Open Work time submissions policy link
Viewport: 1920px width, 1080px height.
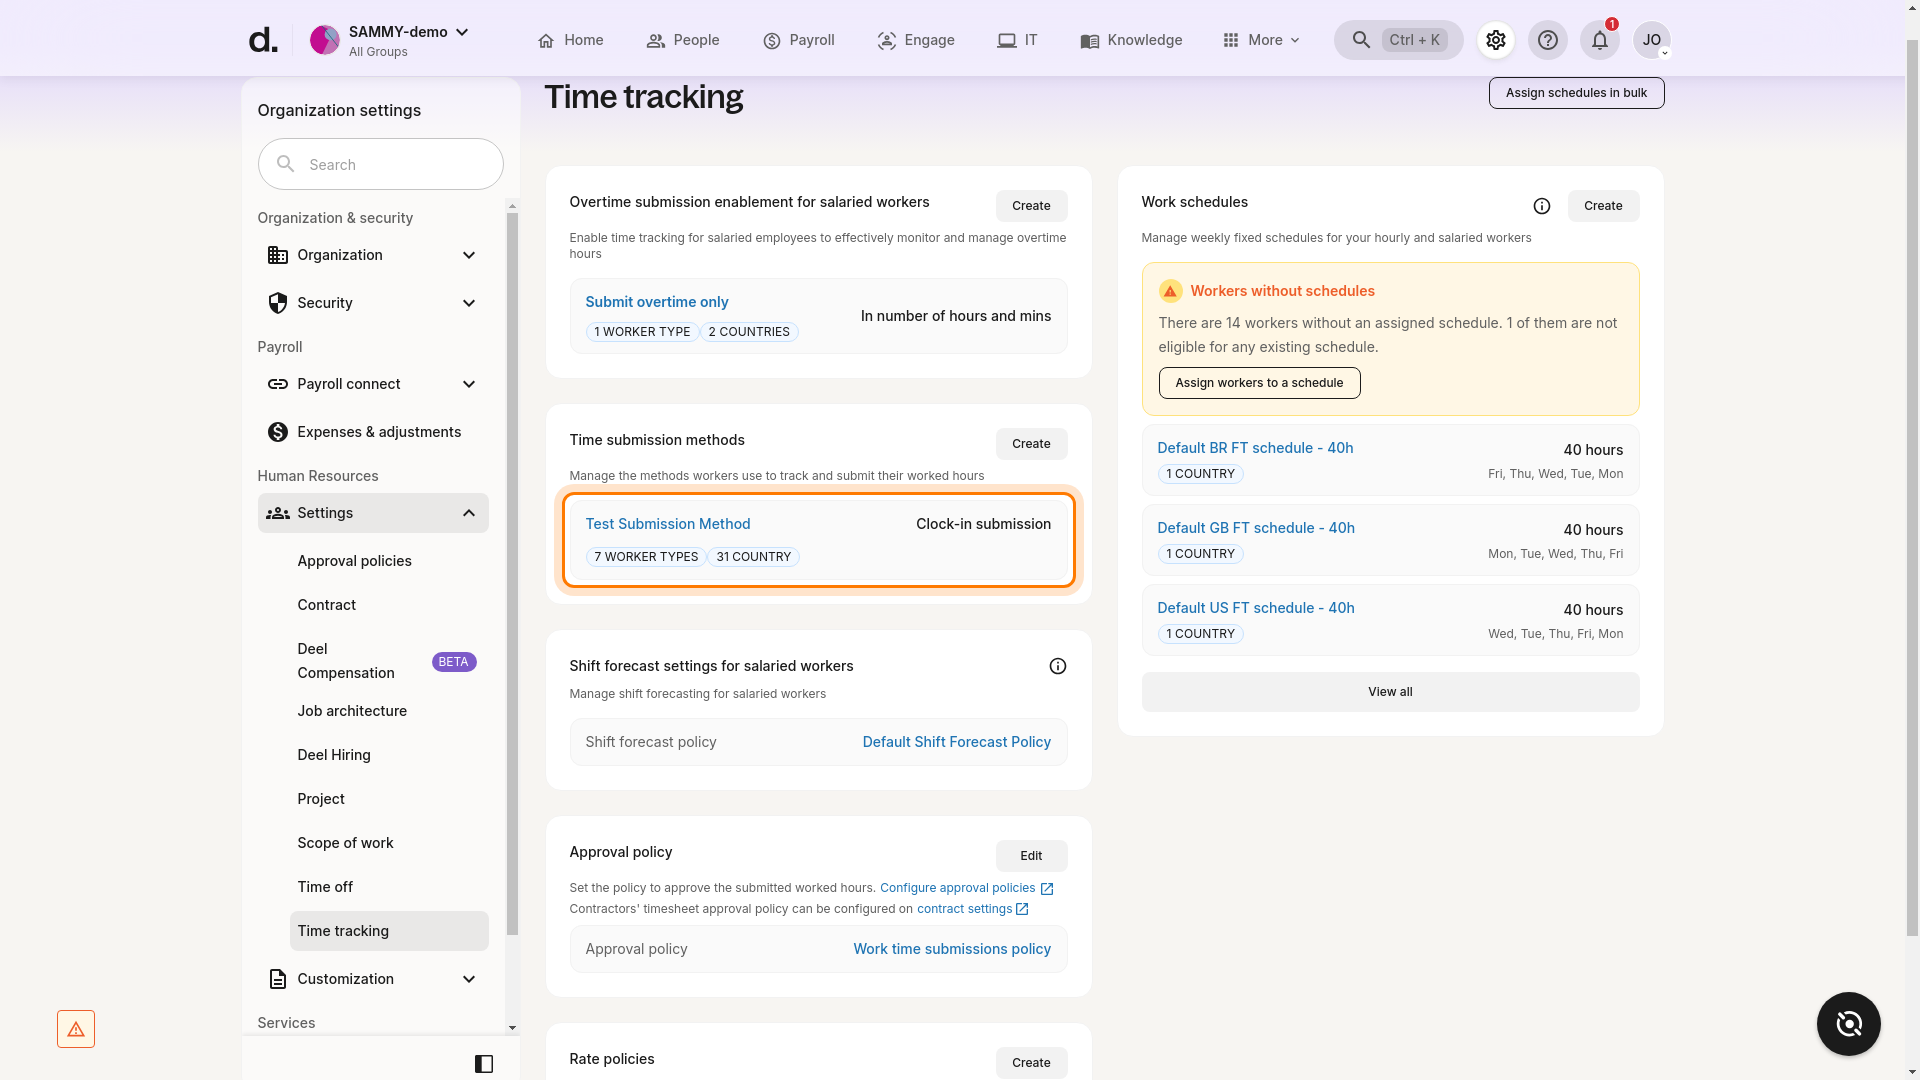(x=951, y=949)
